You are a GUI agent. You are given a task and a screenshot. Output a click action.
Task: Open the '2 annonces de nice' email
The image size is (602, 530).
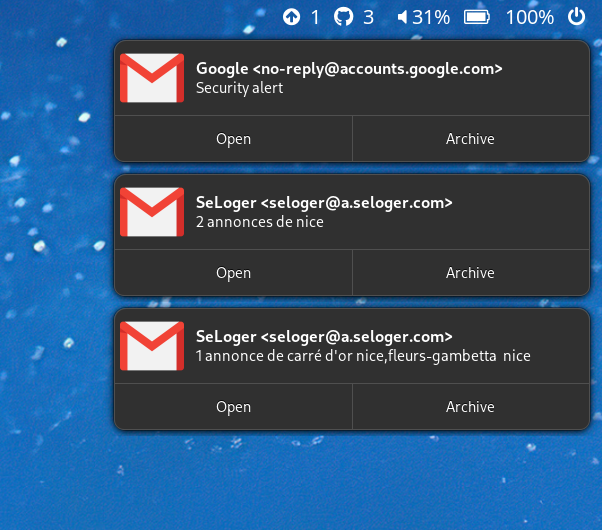point(233,273)
